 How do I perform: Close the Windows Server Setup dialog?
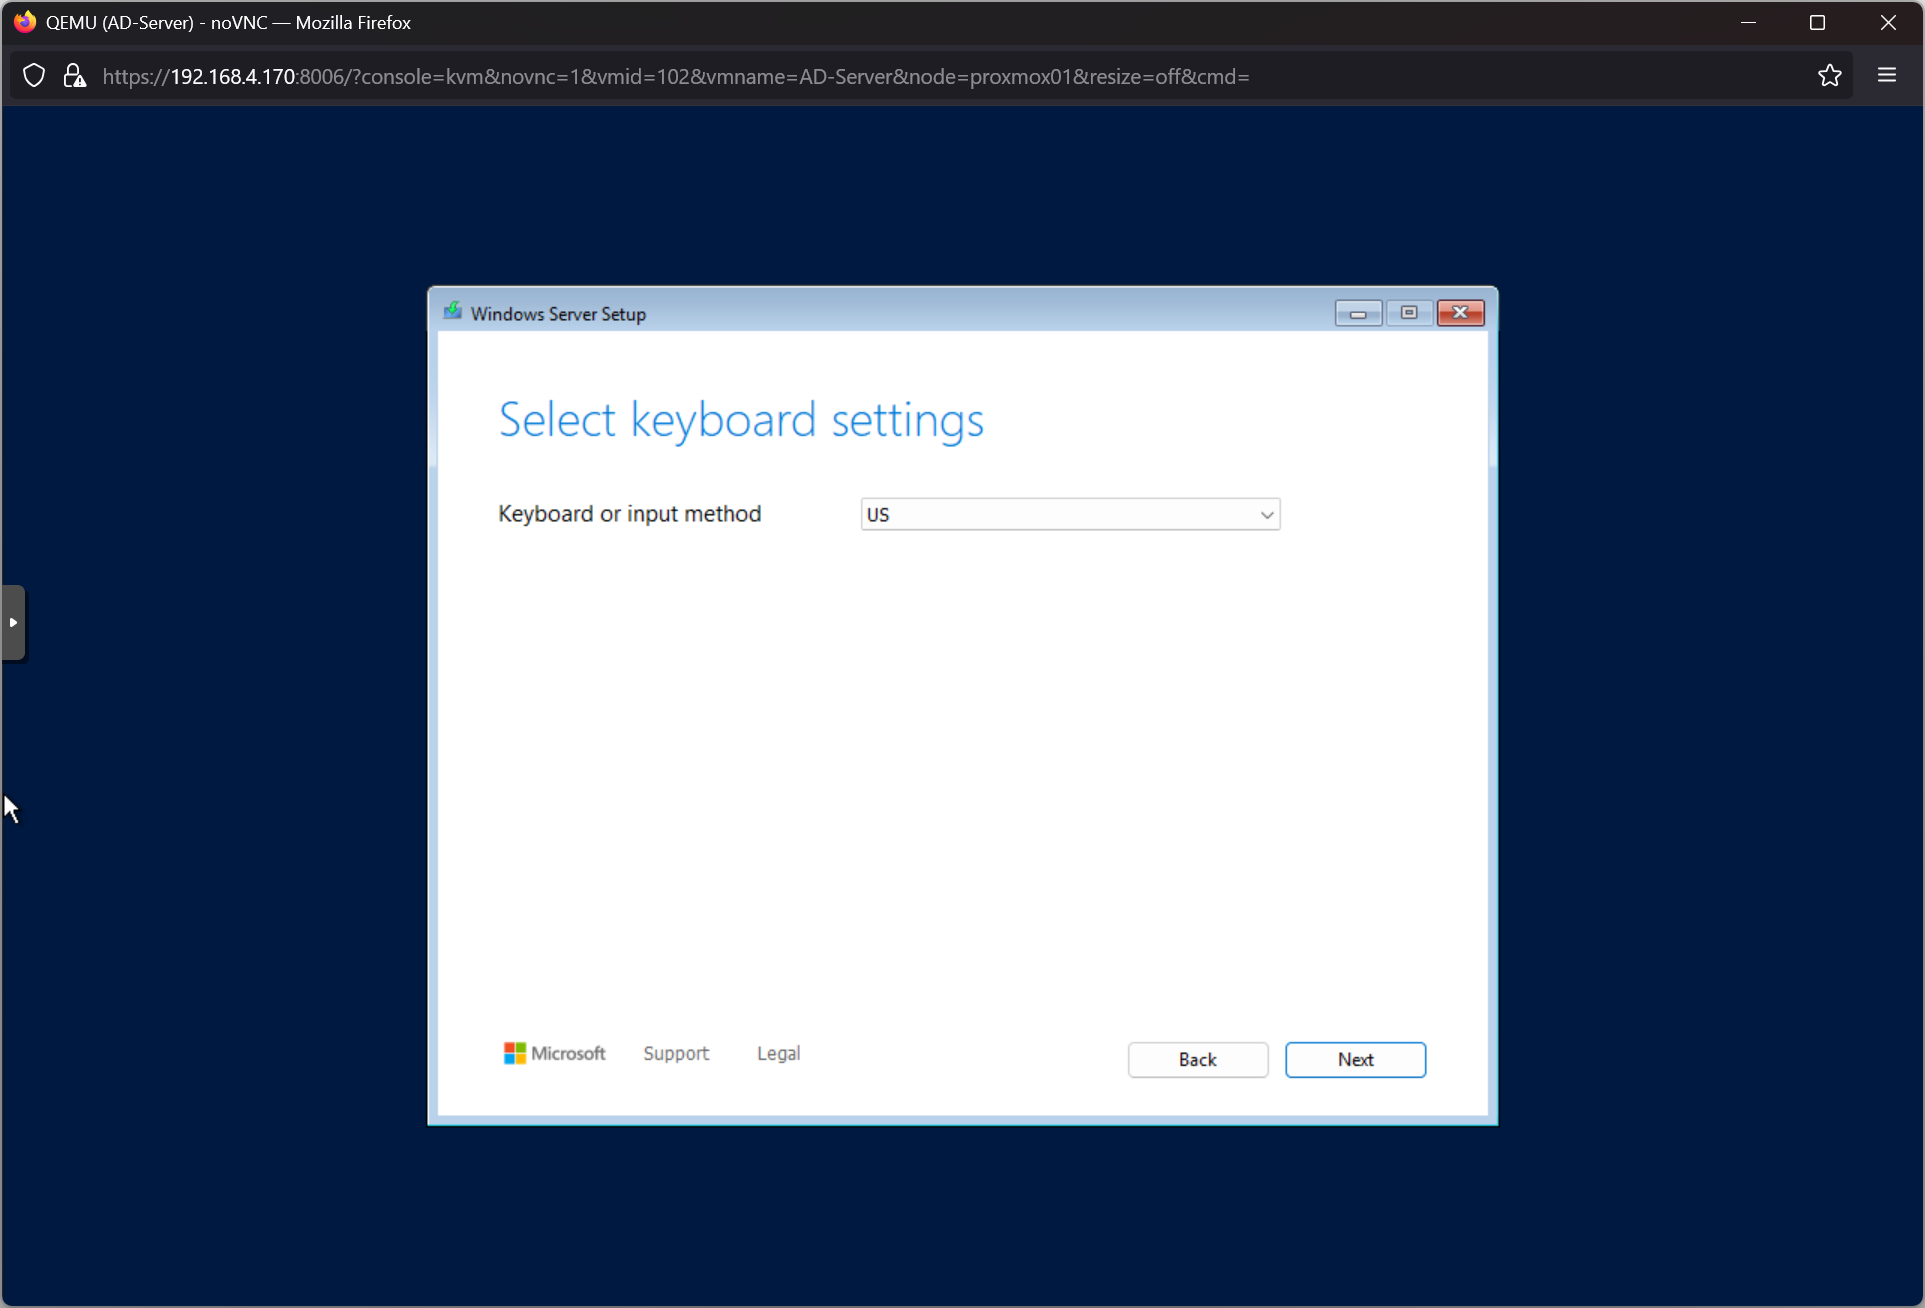[x=1460, y=313]
